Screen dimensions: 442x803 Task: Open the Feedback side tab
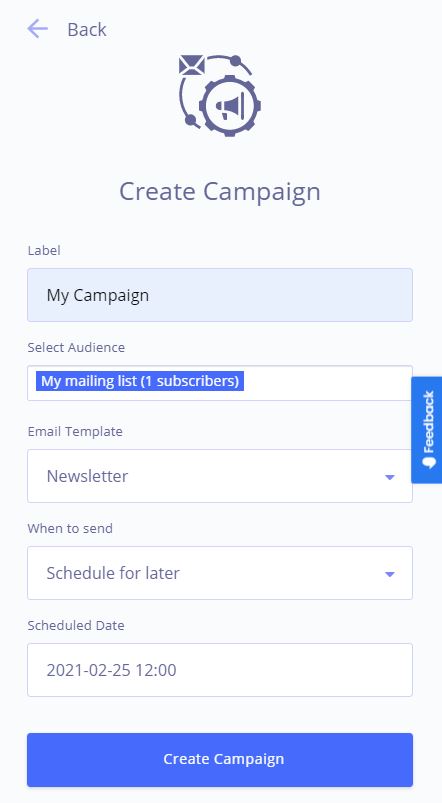point(427,430)
